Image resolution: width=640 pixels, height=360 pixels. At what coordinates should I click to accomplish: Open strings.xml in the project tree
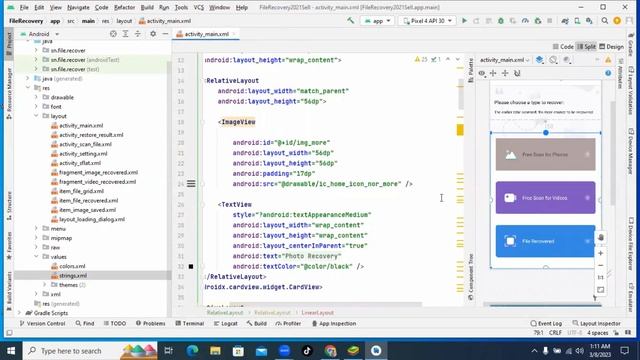[73, 276]
